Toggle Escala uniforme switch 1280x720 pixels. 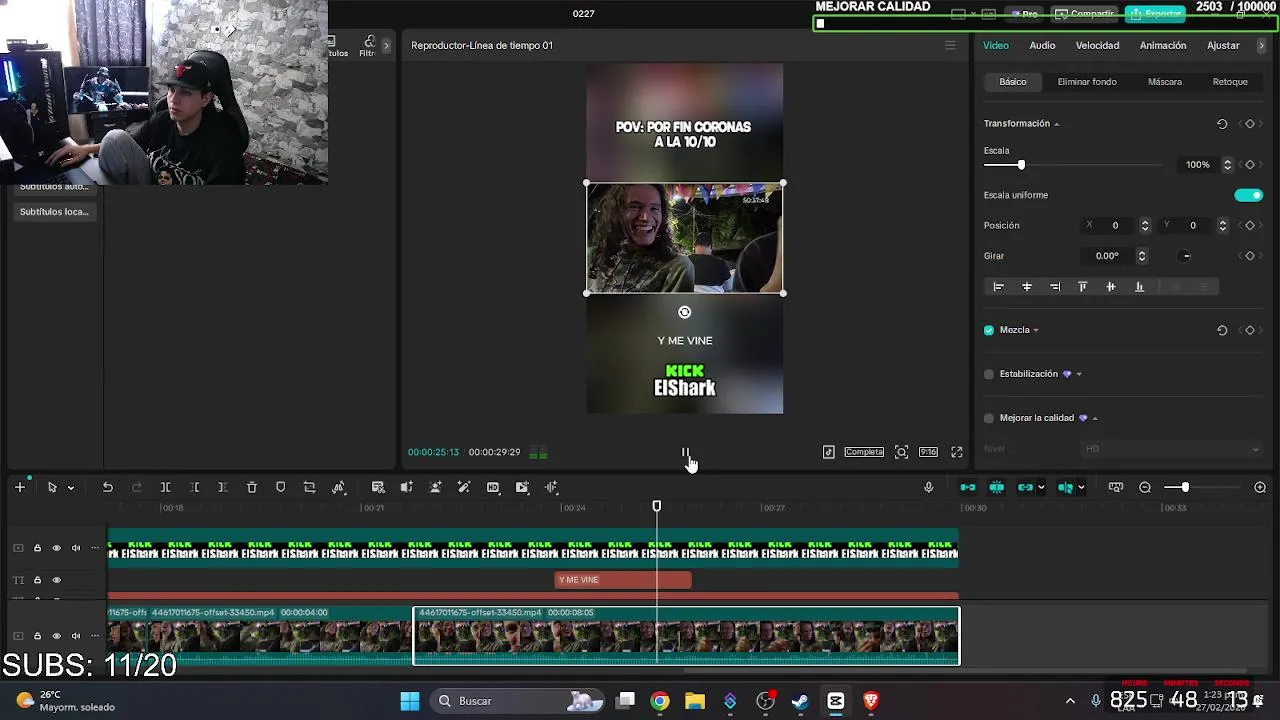click(x=1249, y=195)
